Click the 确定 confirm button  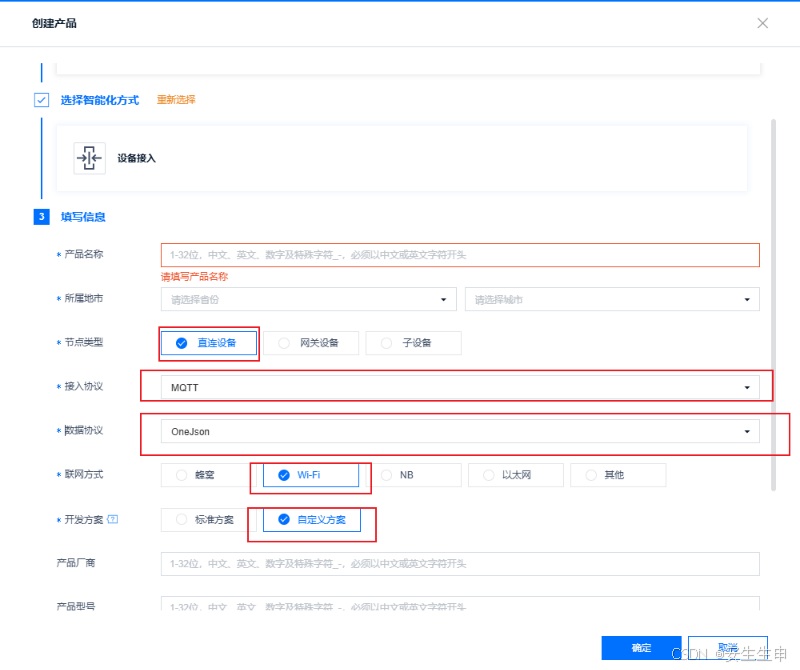tap(641, 648)
